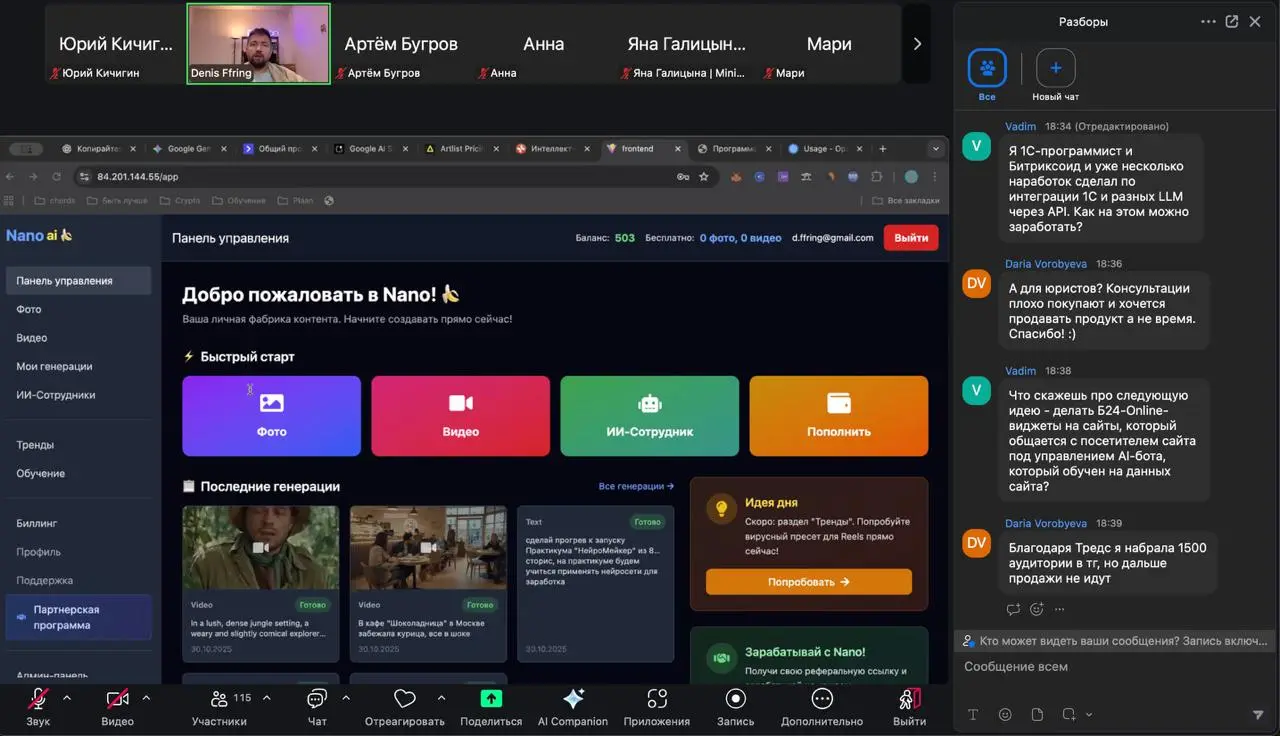
Task: Reload the browser page
Action: pos(57,177)
